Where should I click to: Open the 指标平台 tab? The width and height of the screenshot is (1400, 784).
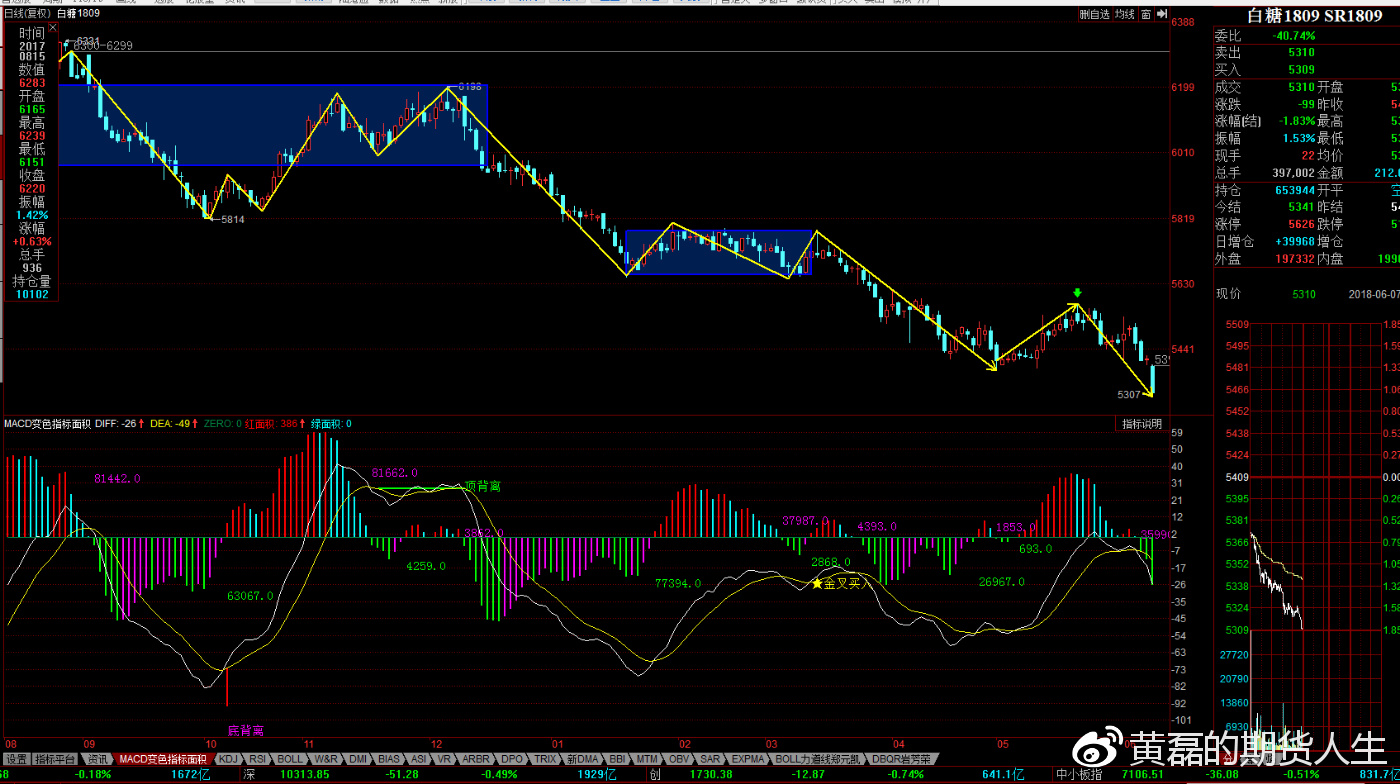click(56, 759)
